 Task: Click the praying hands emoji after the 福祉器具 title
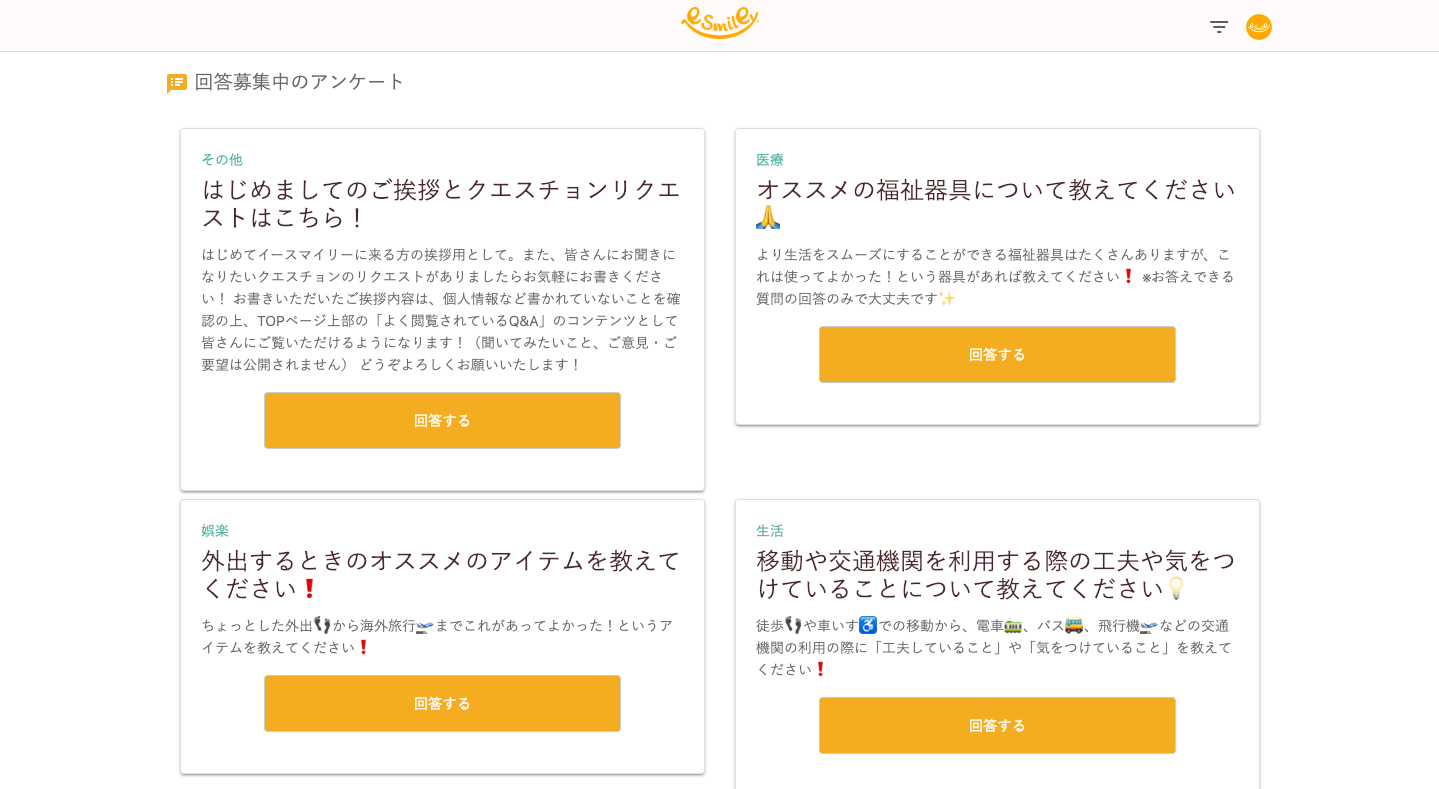(x=768, y=218)
